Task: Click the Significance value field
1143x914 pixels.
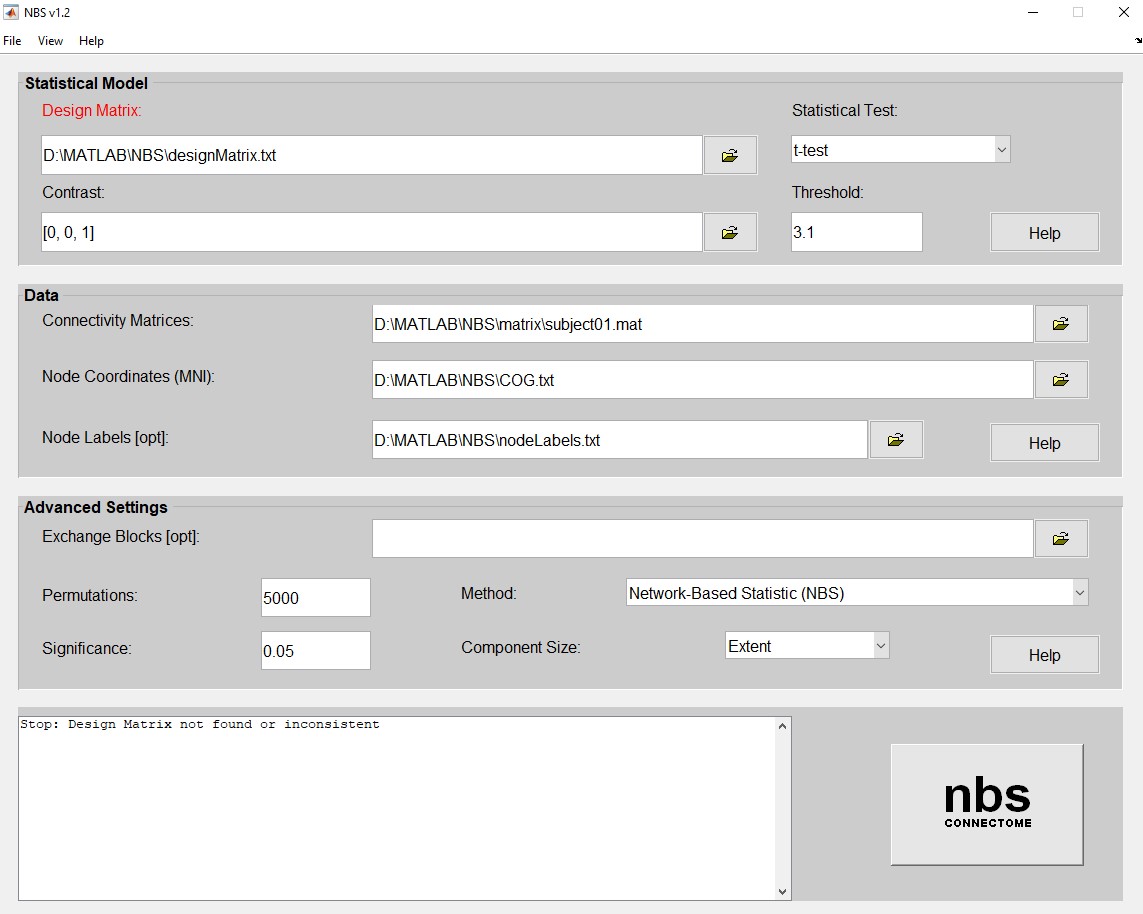Action: coord(315,651)
